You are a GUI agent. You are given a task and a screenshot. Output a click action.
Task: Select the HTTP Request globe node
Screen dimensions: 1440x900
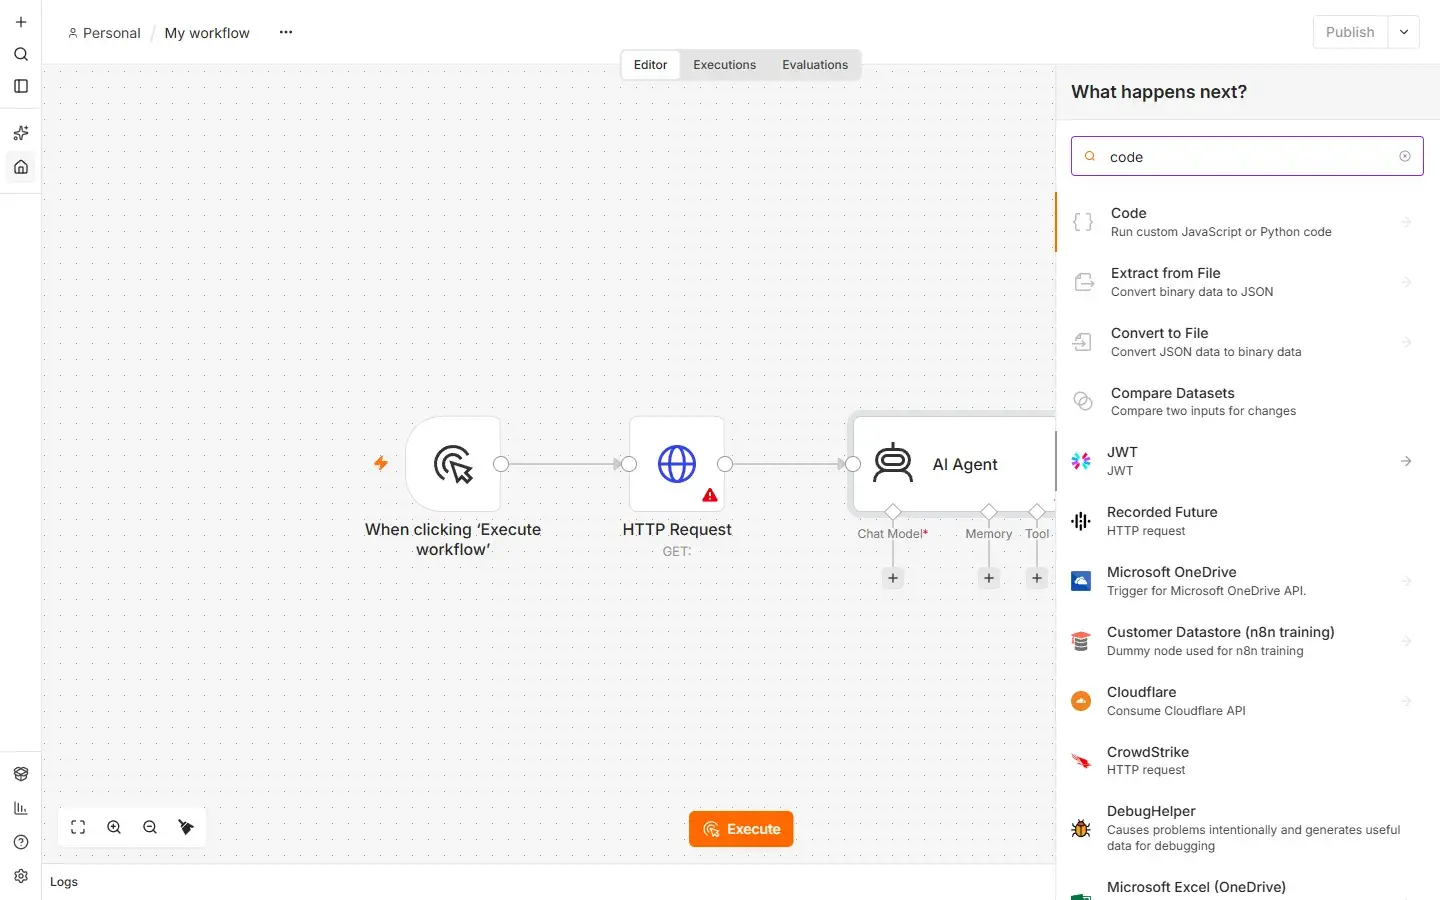click(x=677, y=464)
